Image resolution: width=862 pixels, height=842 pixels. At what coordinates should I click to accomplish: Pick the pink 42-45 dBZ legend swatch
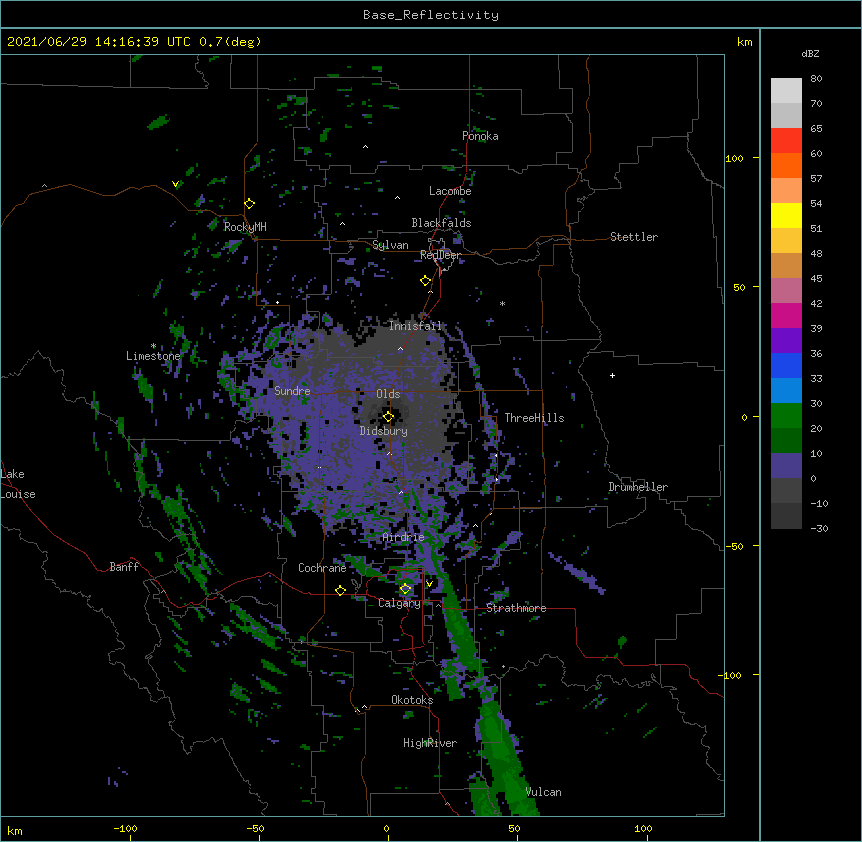(786, 291)
